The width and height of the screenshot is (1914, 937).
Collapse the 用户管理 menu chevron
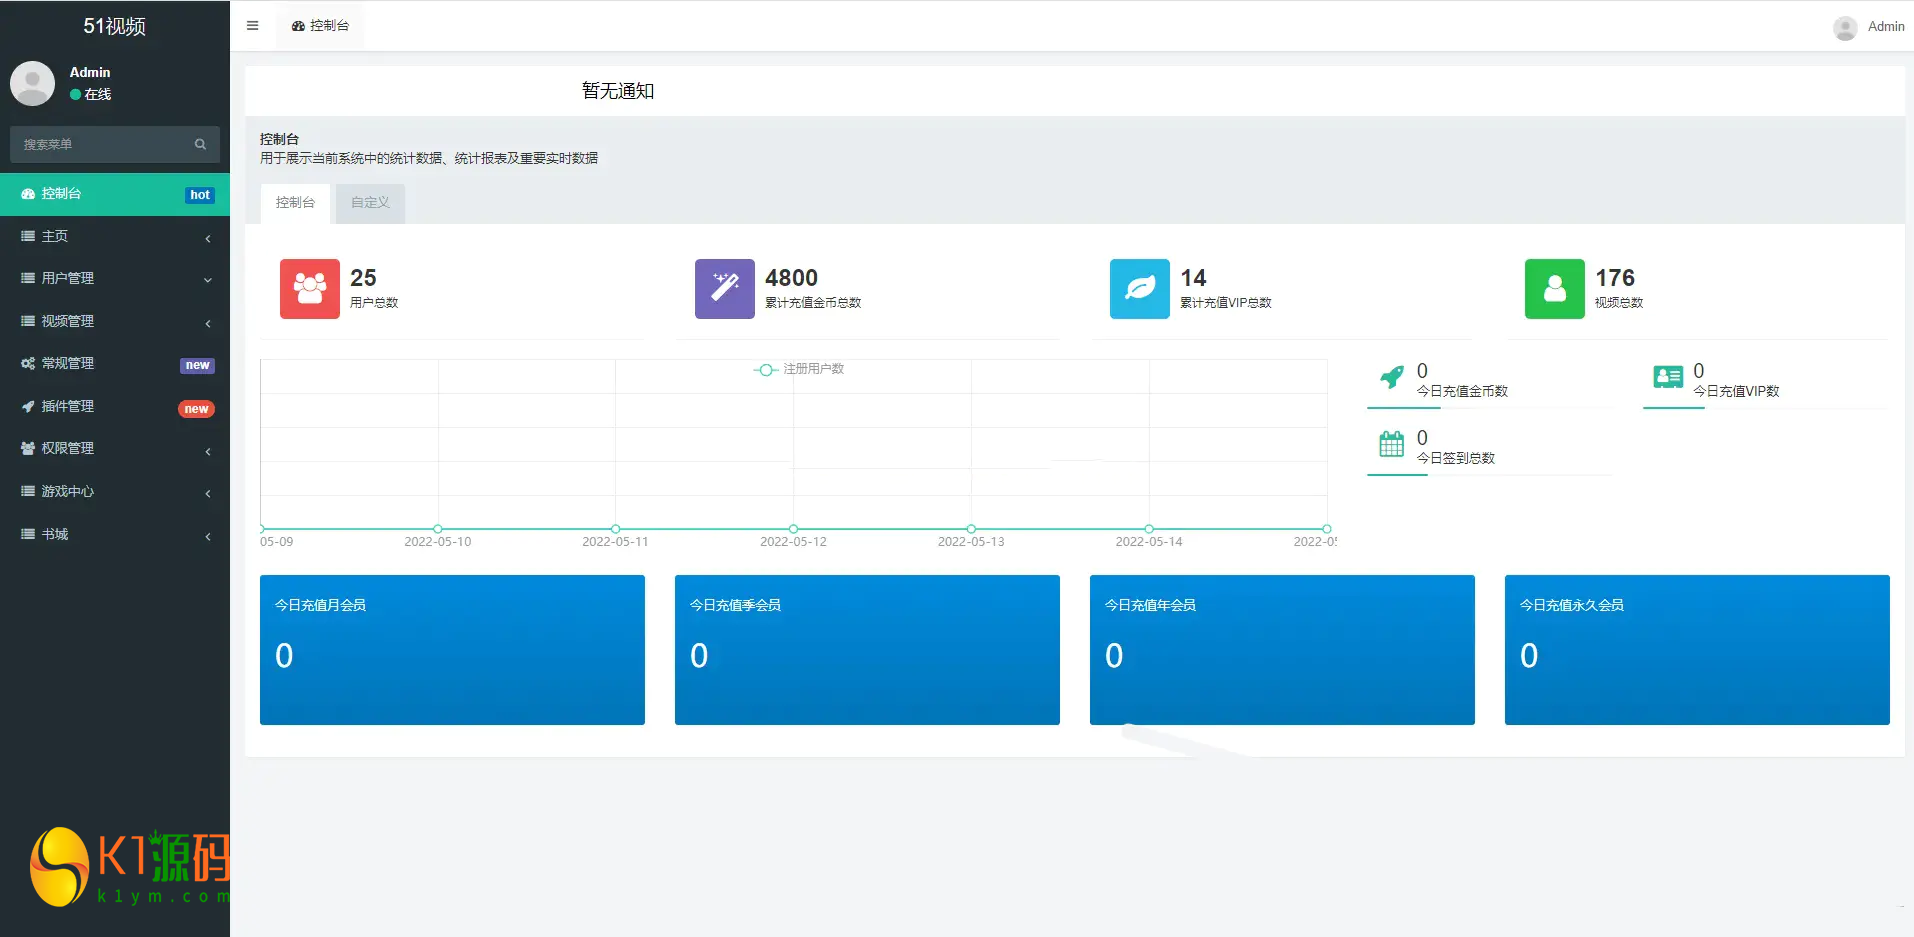(208, 280)
